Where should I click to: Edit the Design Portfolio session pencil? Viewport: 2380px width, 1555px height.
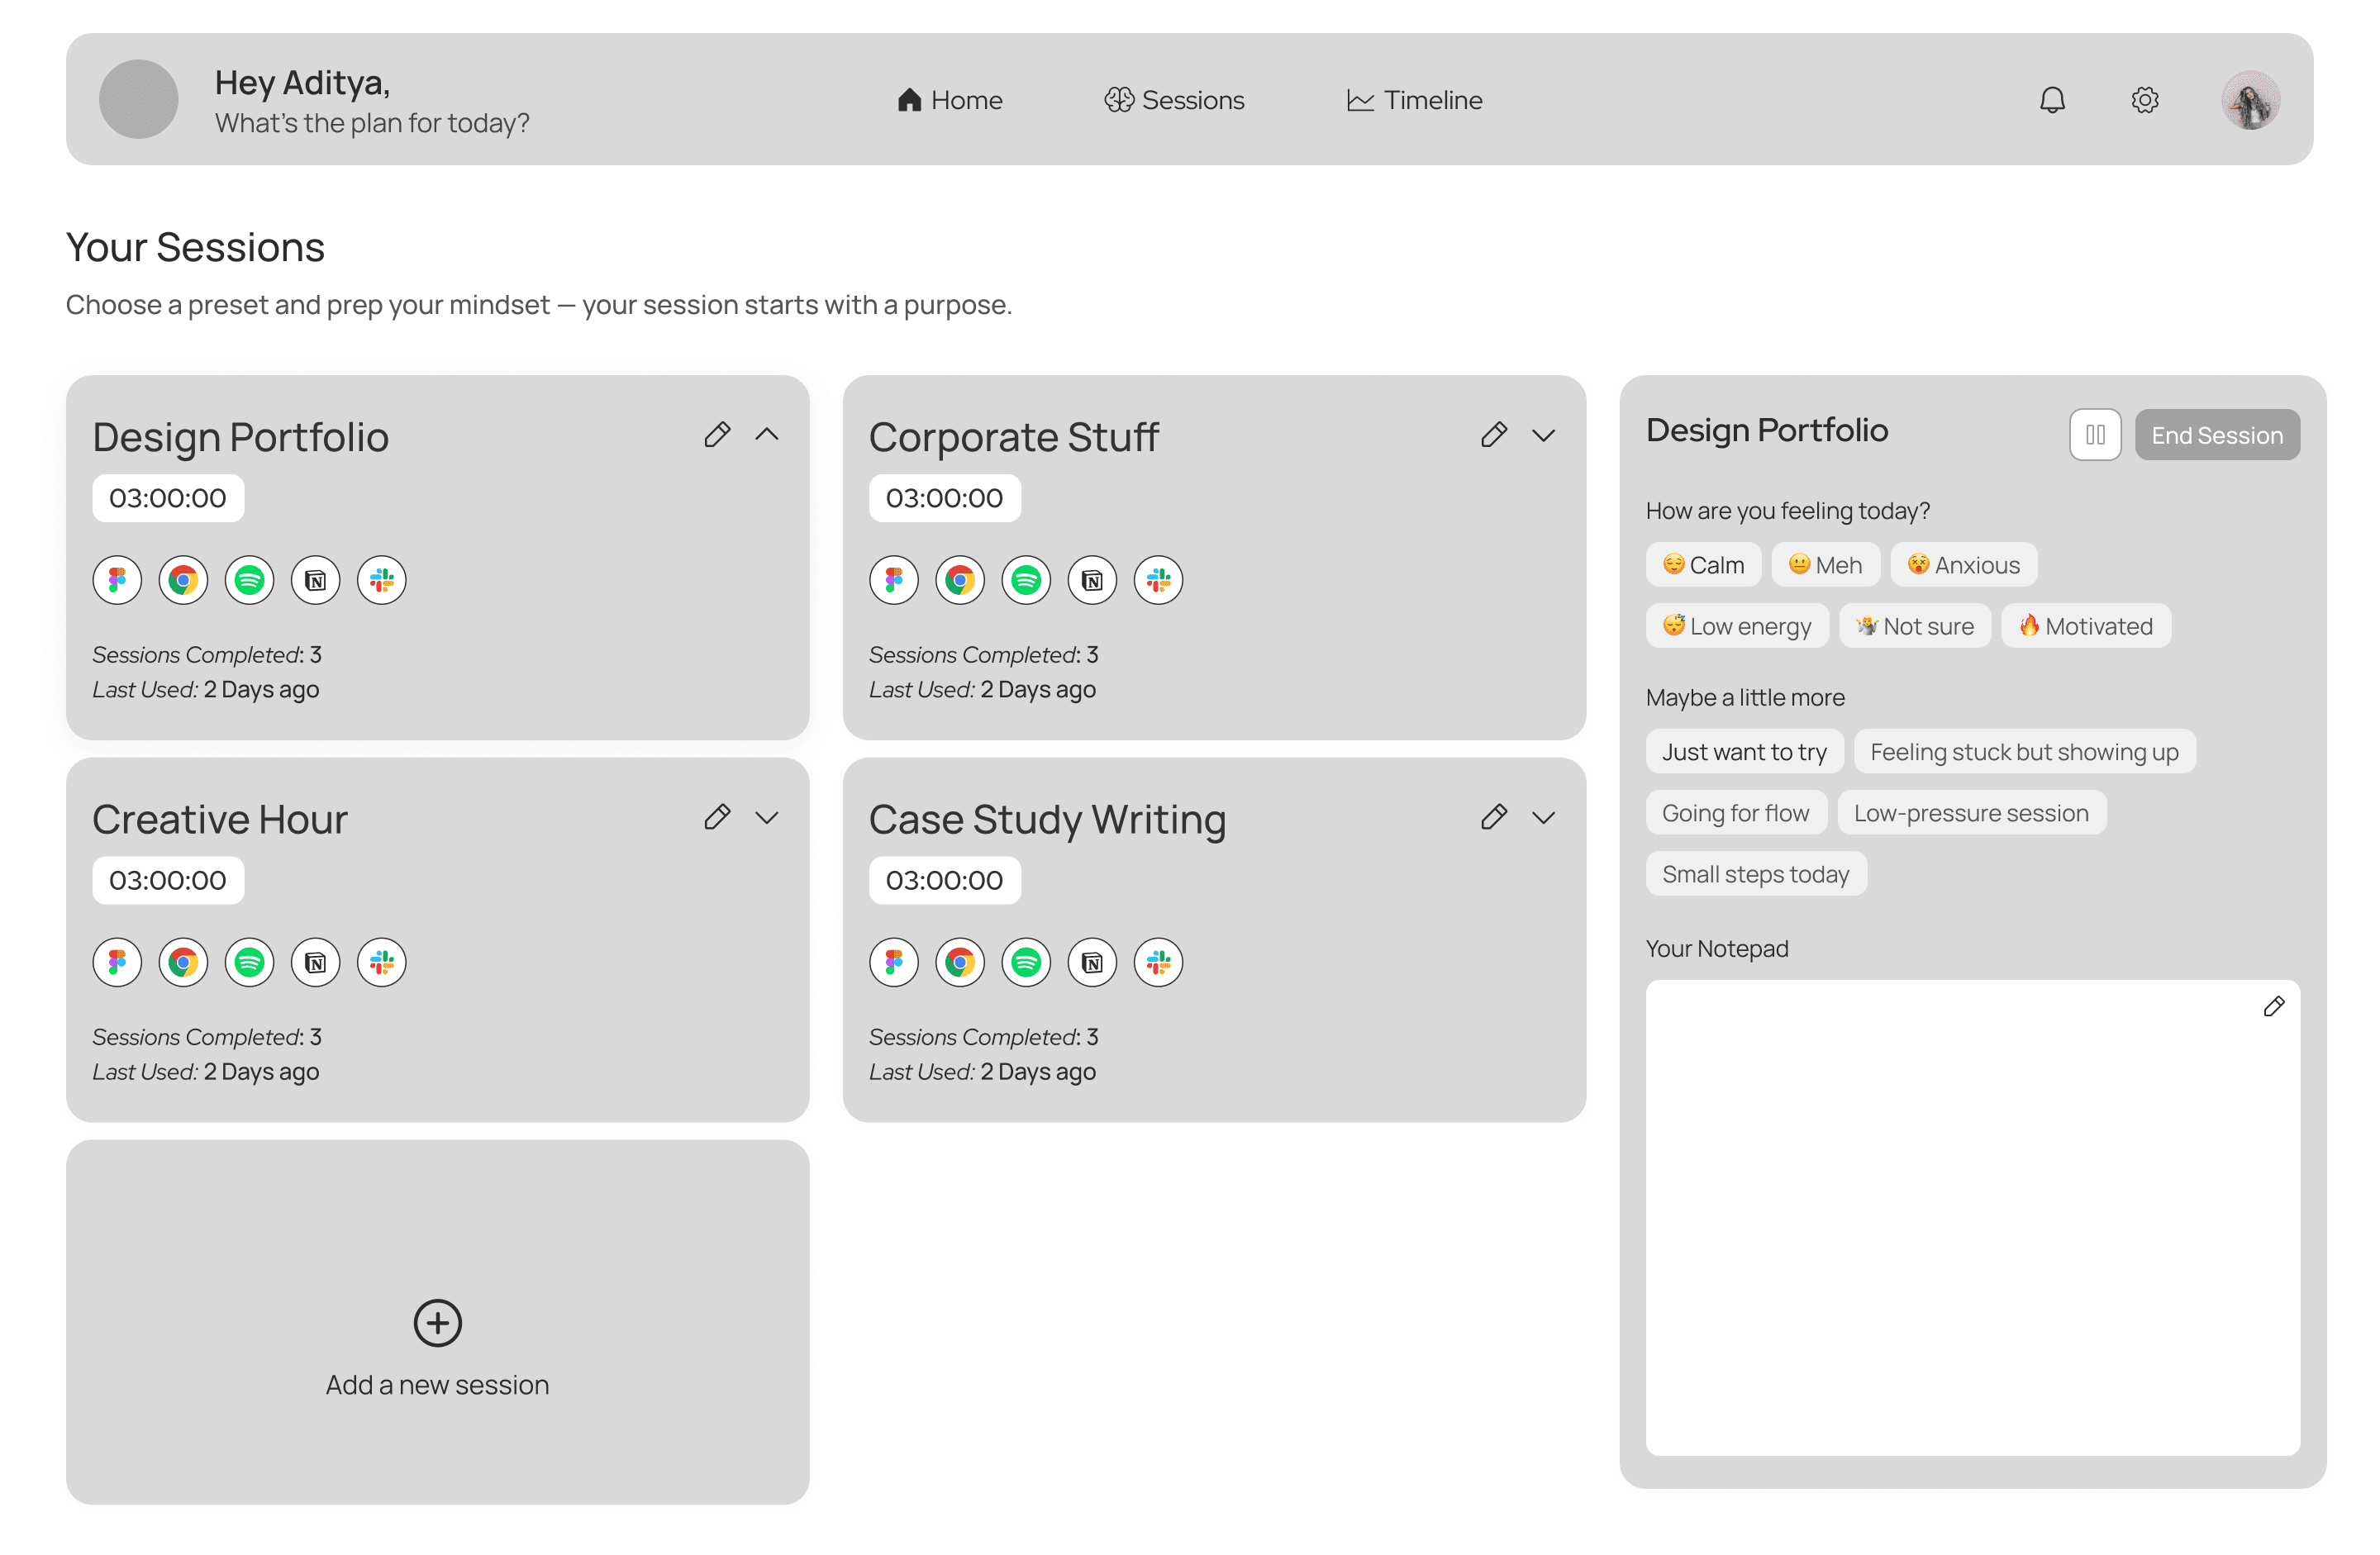(x=717, y=435)
